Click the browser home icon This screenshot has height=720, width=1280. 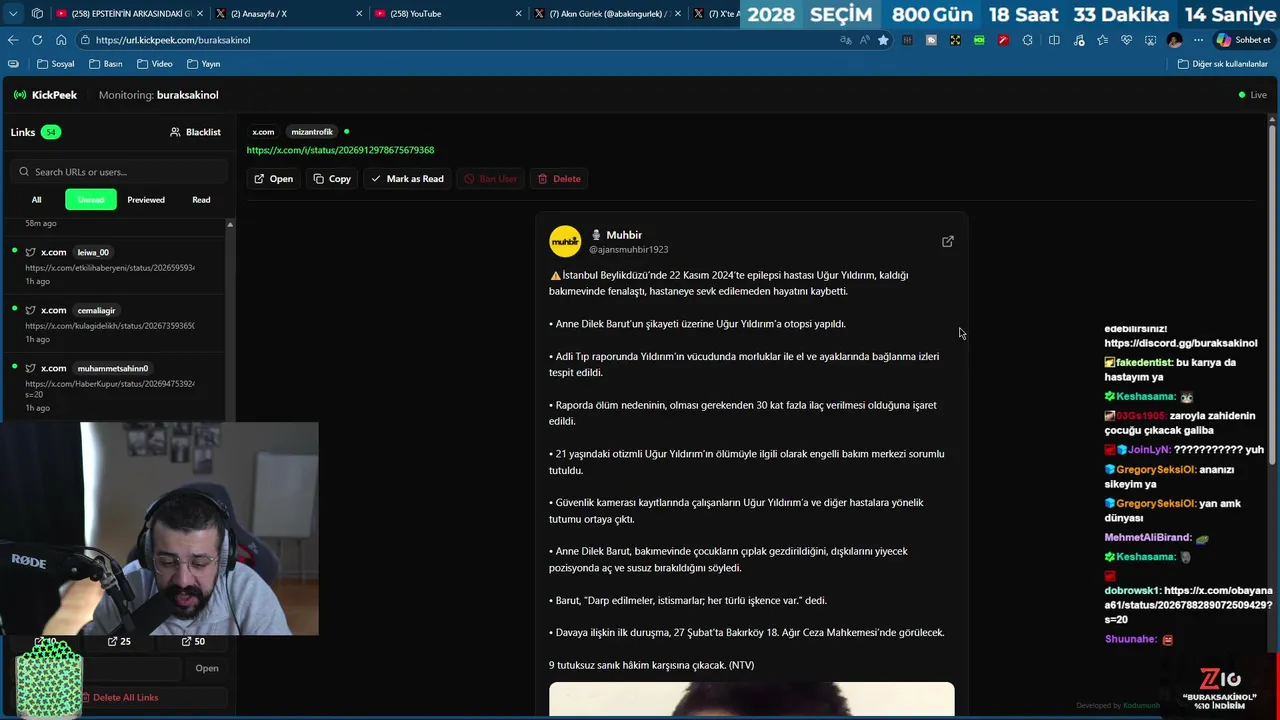coord(61,40)
